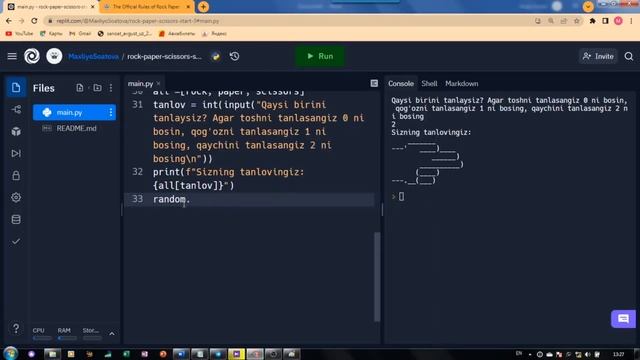Click MaxliyoSoatova username link
This screenshot has width=640, height=360.
pos(93,56)
